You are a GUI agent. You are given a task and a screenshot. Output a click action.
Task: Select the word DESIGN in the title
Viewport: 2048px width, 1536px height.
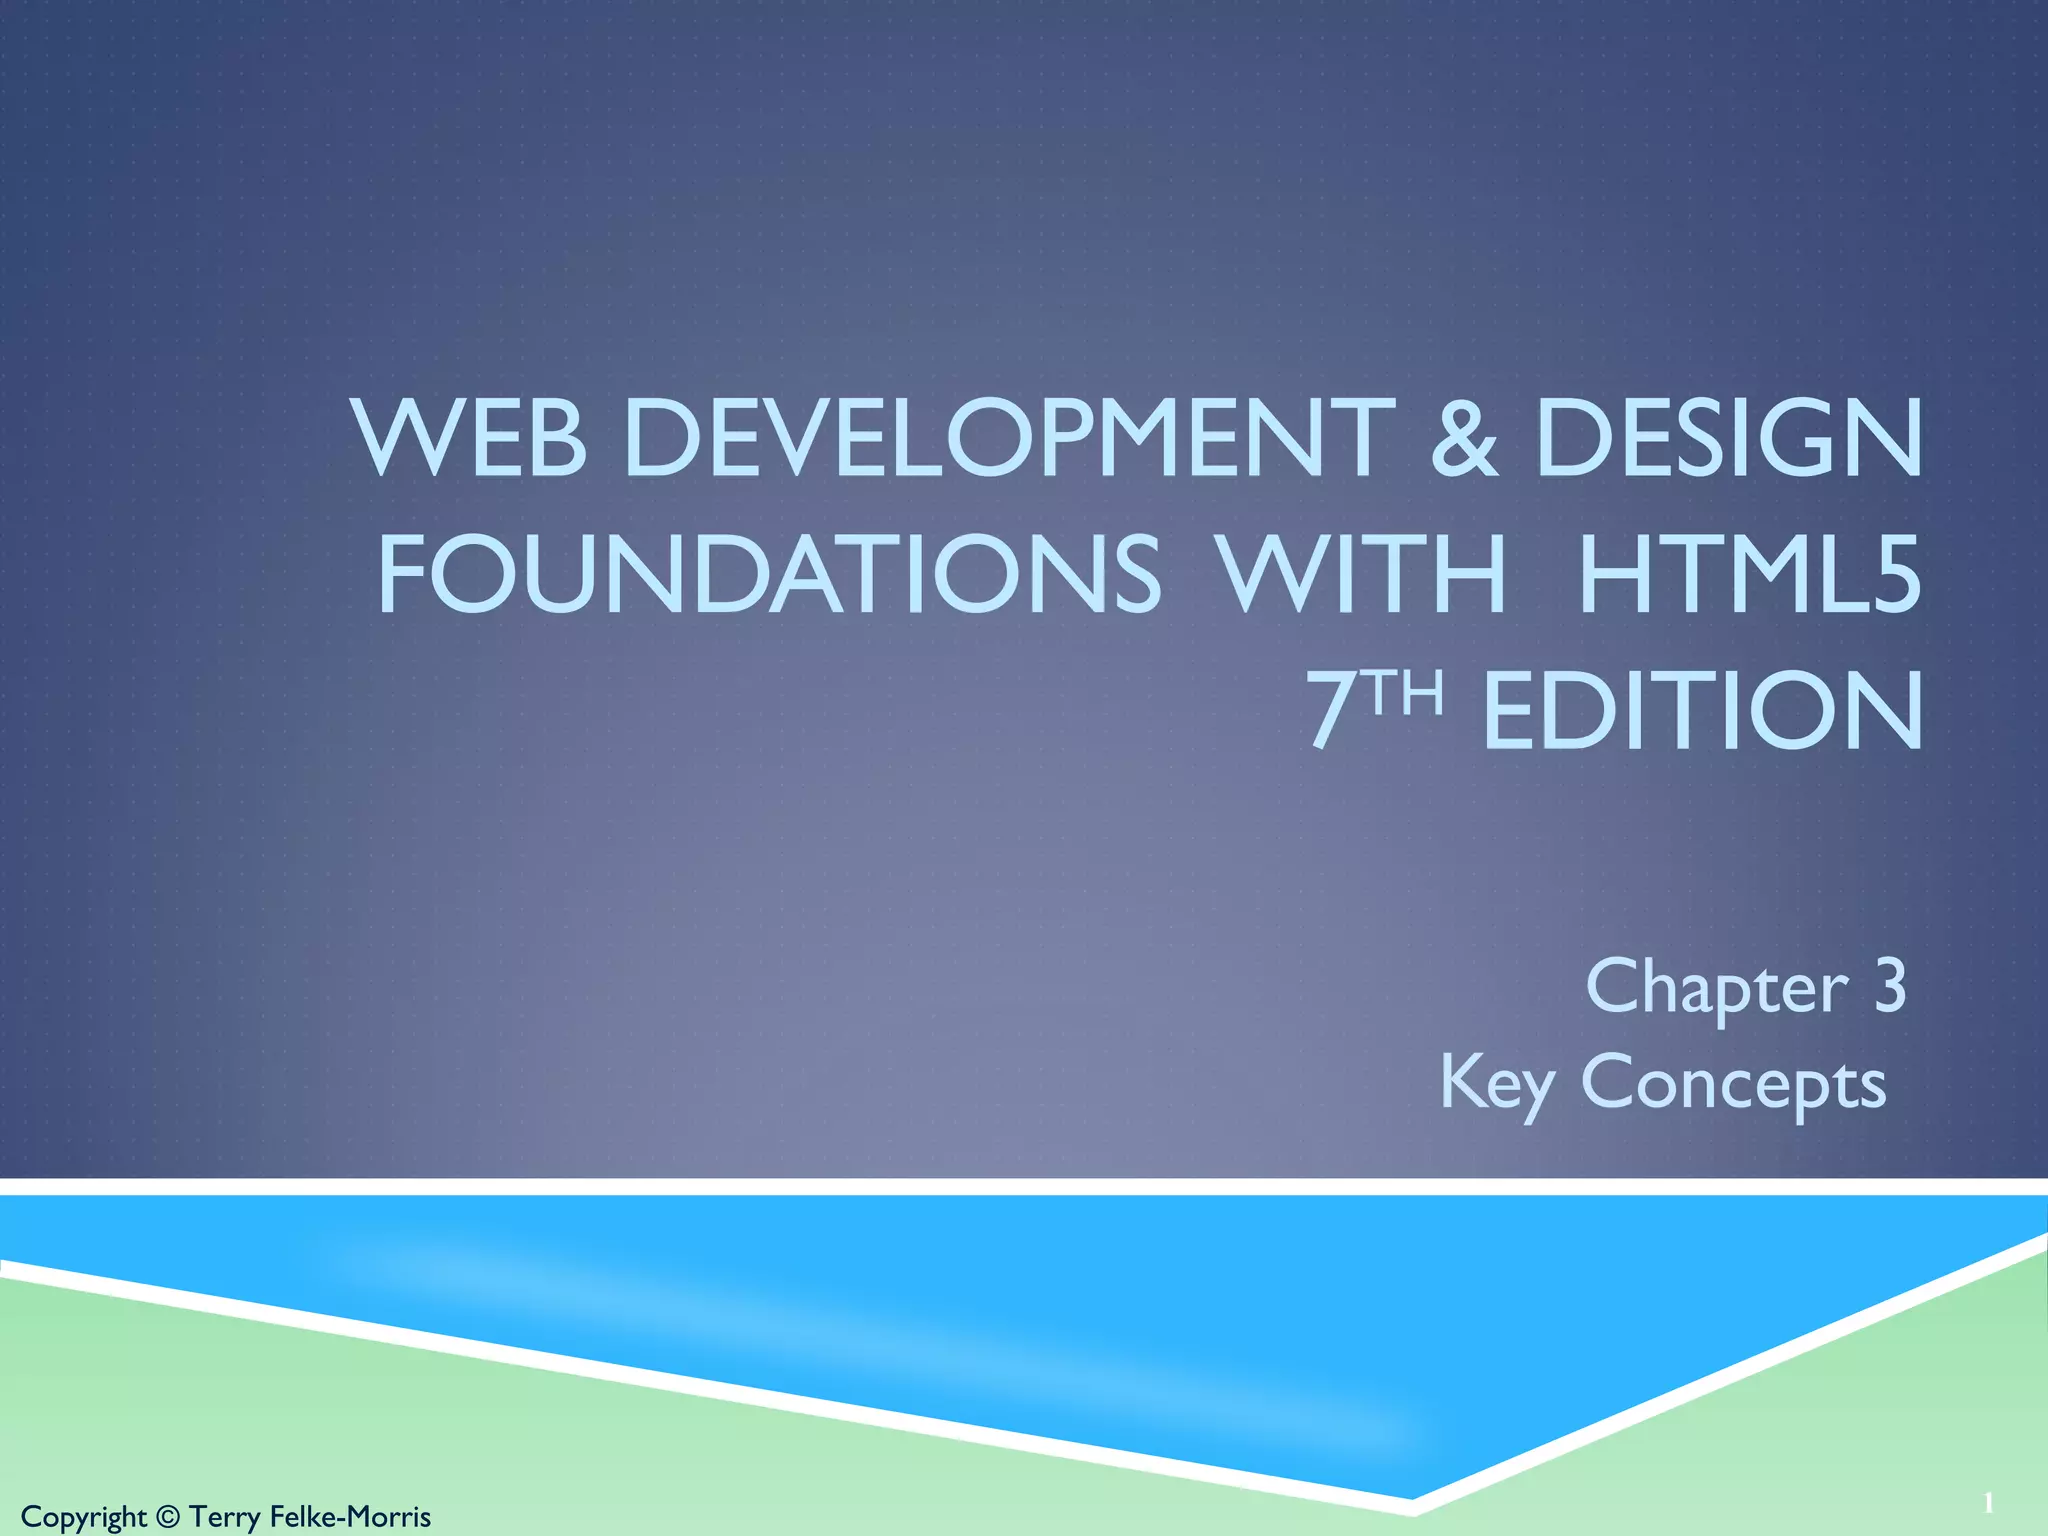[x=1728, y=439]
